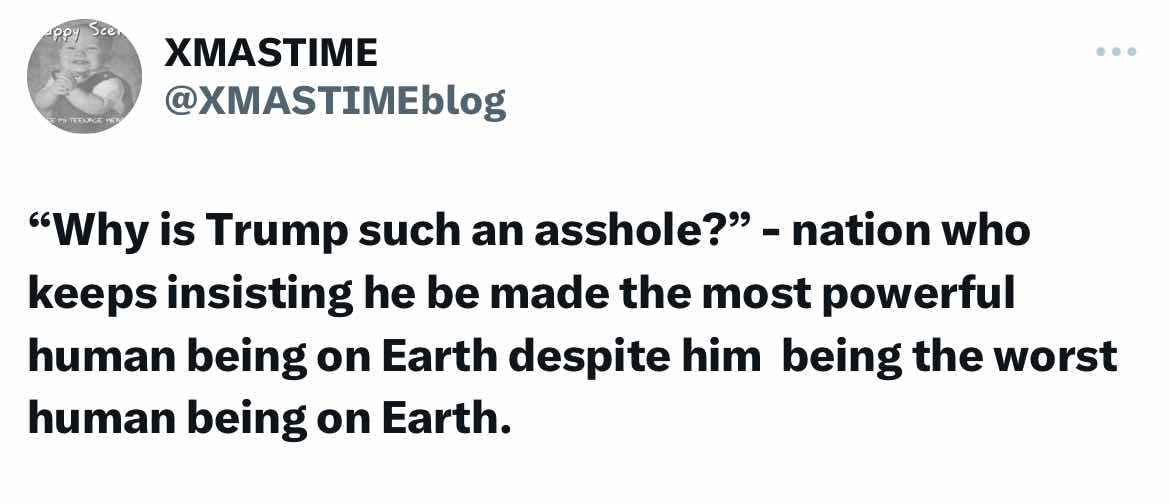Viewport: 1170px width, 504px height.
Task: Open the three-dot more options menu
Action: pos(1116,52)
